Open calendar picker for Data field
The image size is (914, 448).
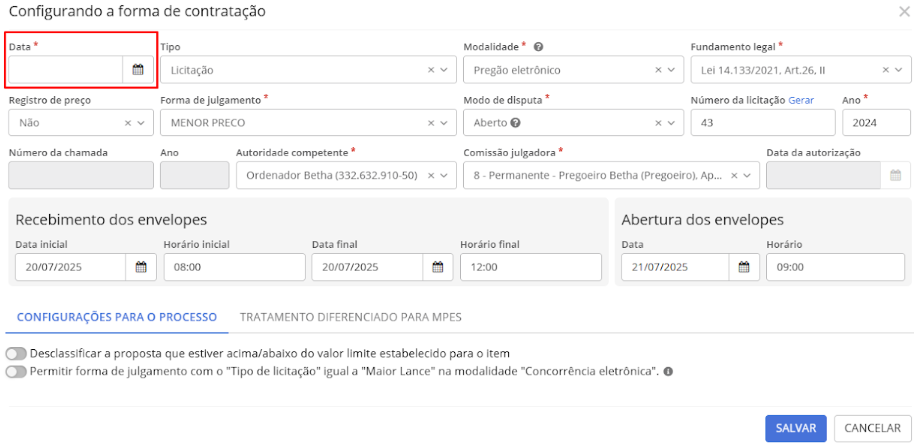pos(138,70)
